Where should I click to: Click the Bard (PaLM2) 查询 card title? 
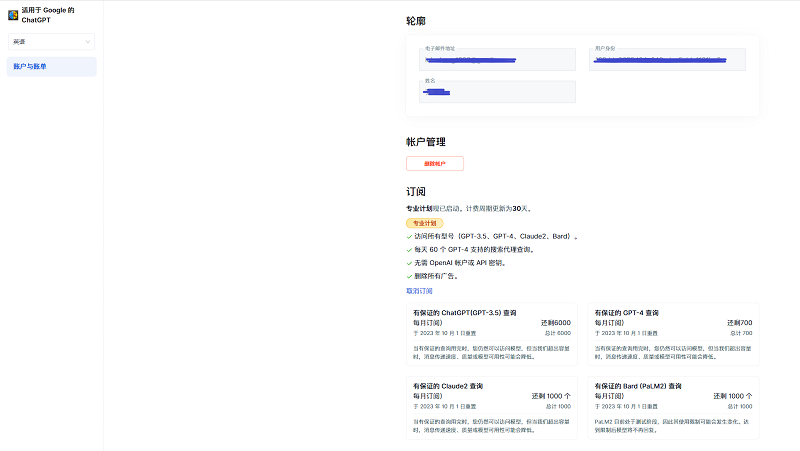pyautogui.click(x=638, y=386)
